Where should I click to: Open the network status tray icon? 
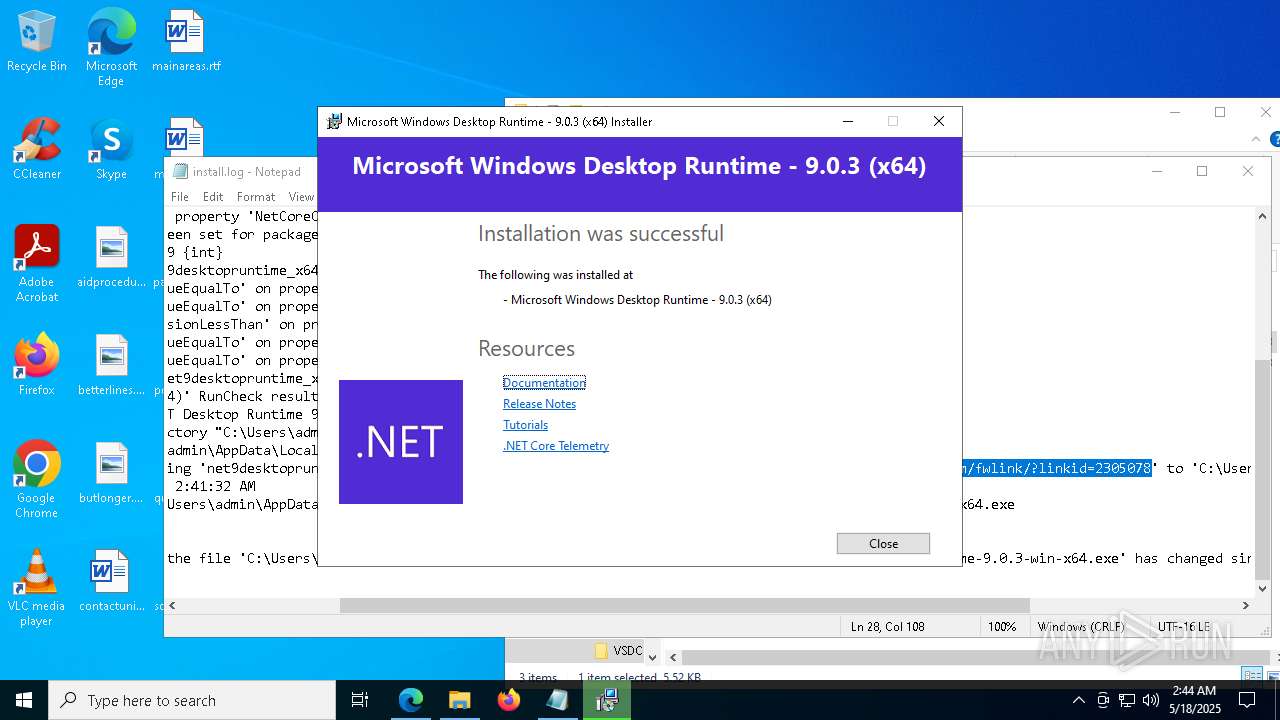[1127, 700]
